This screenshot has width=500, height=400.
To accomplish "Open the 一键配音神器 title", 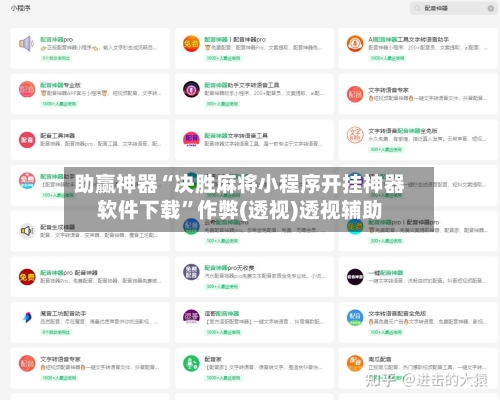I will click(386, 273).
